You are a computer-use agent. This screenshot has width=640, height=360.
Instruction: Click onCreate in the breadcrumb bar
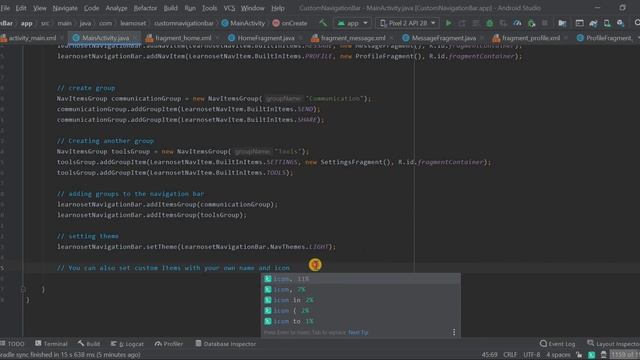289,23
